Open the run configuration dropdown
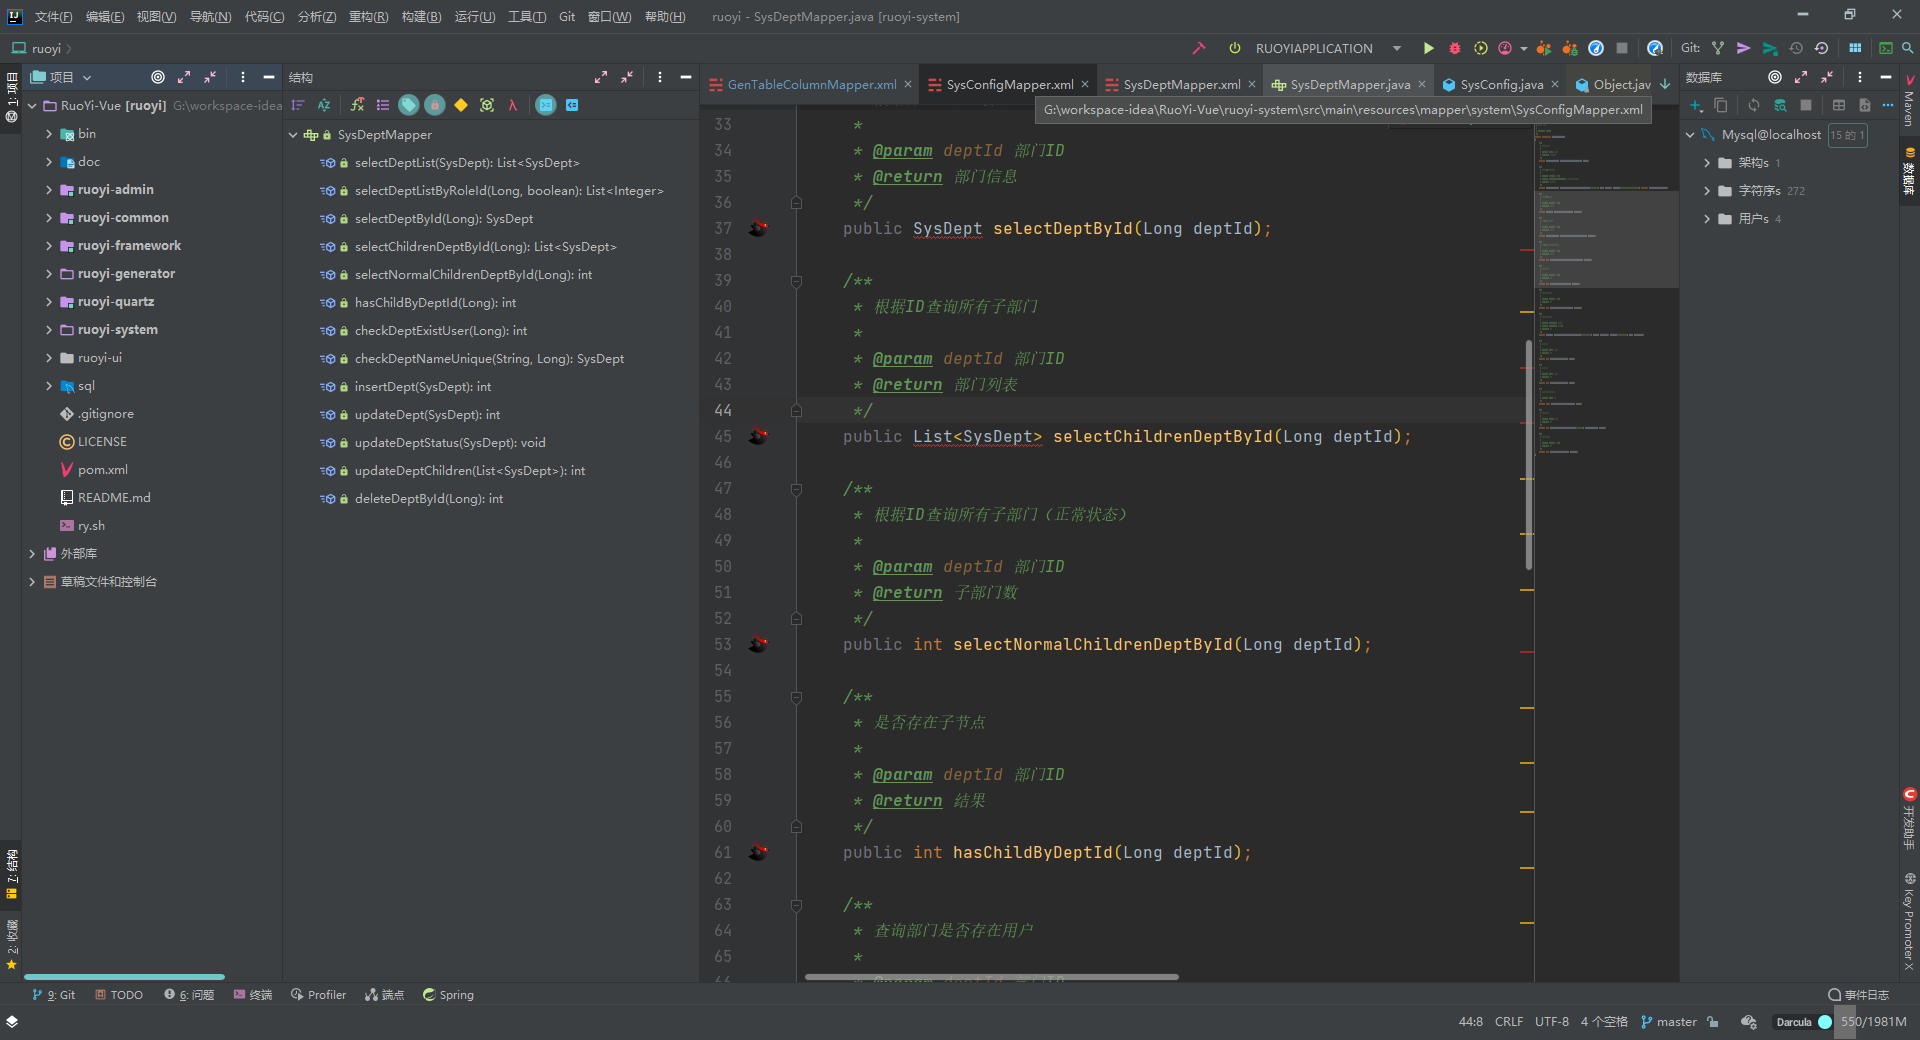1920x1040 pixels. [1396, 48]
